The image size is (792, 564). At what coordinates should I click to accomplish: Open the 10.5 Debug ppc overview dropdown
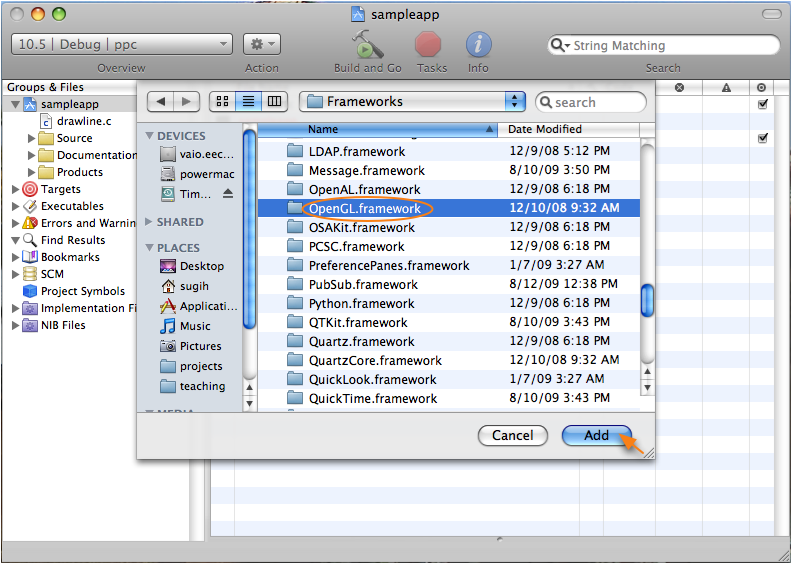pyautogui.click(x=122, y=44)
